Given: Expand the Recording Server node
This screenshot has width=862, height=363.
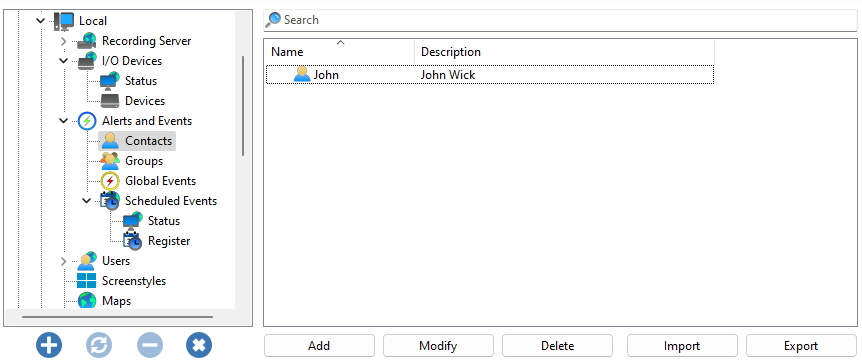Looking at the screenshot, I should click(63, 41).
